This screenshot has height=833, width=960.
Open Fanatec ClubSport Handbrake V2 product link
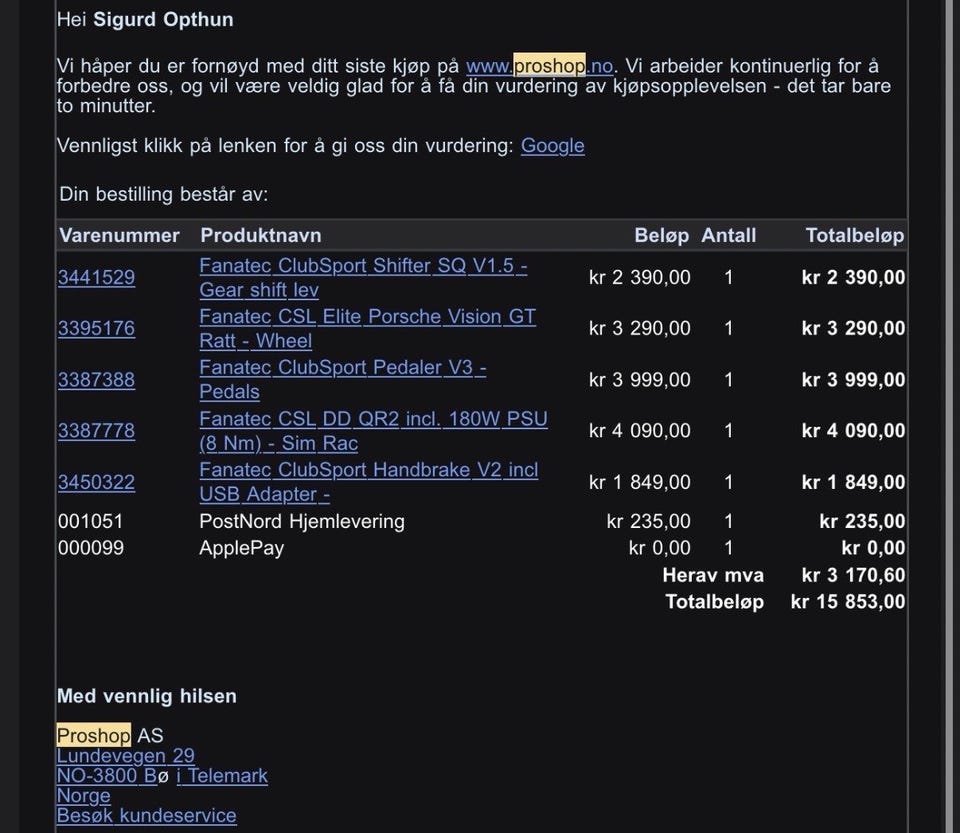click(369, 482)
